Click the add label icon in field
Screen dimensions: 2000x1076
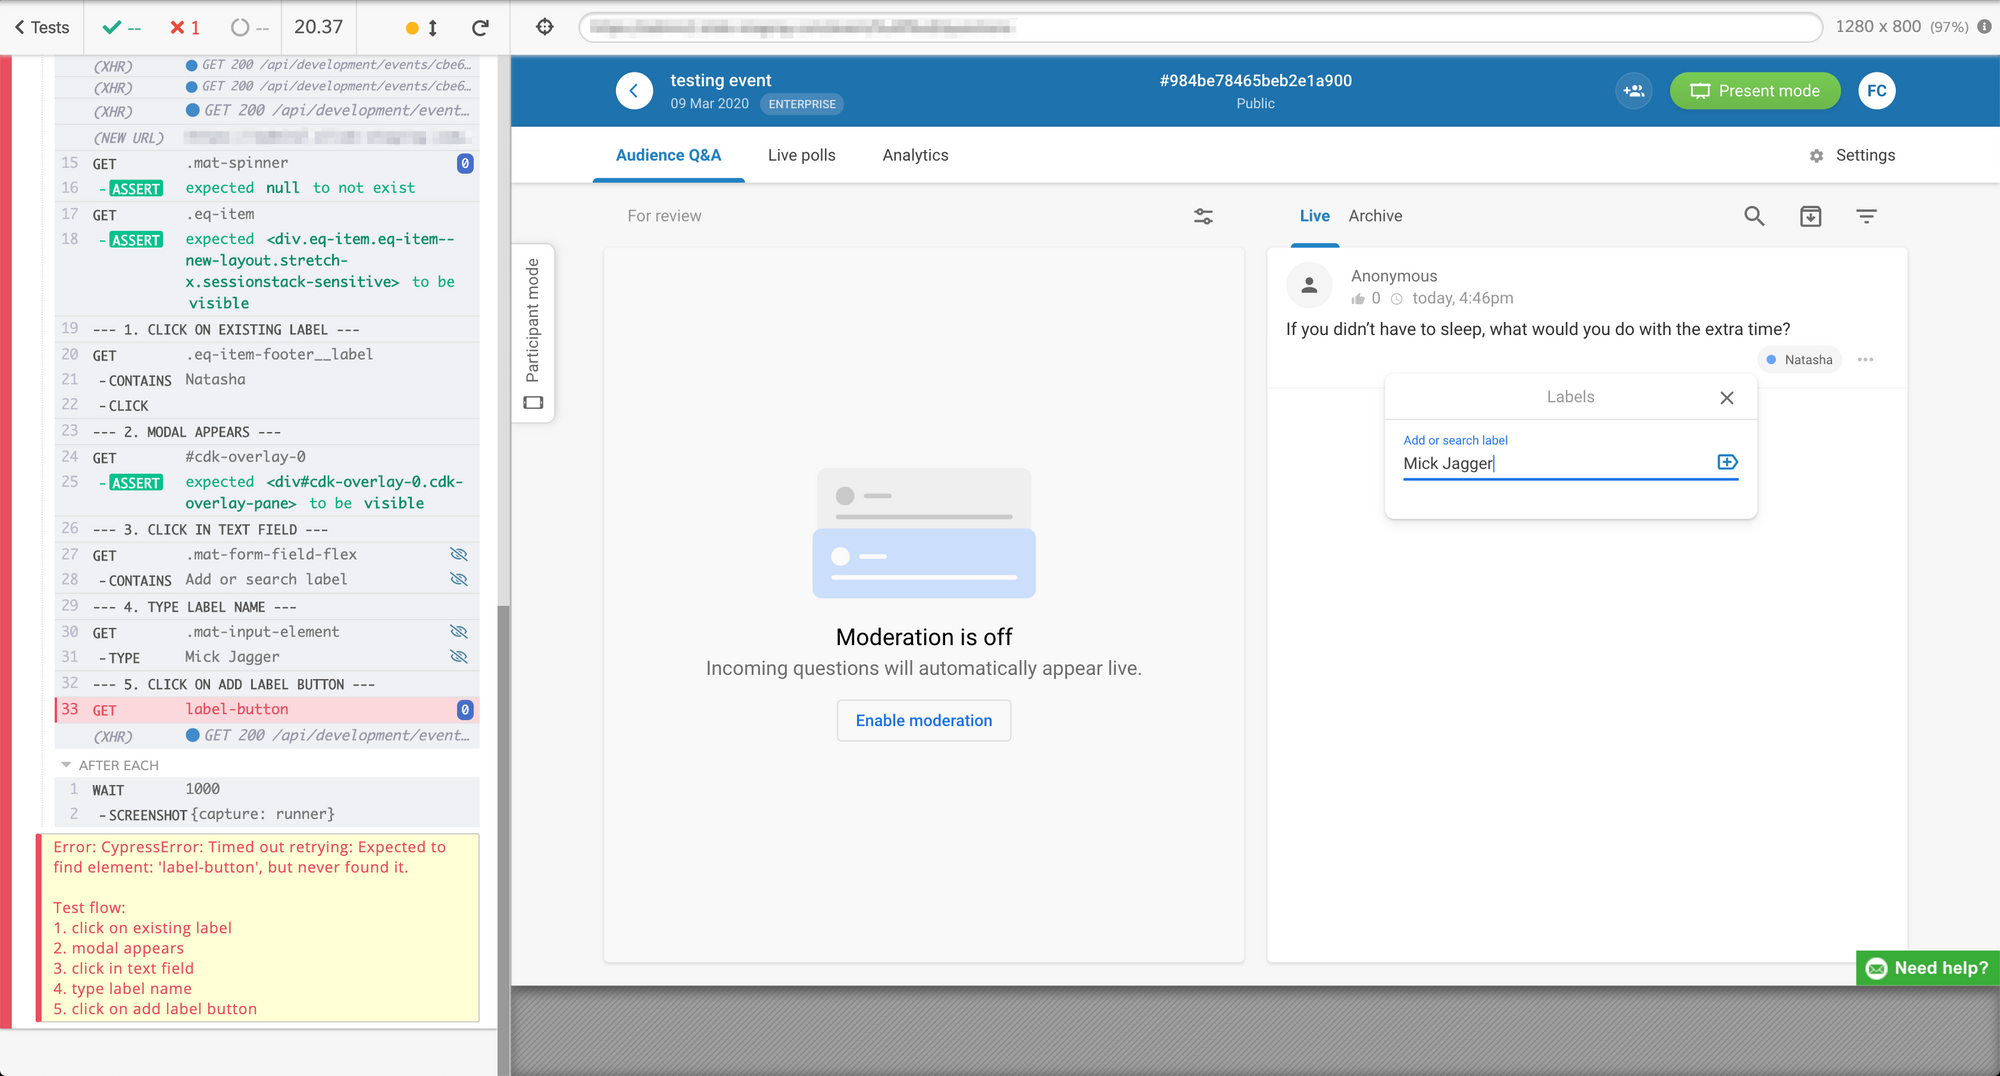click(x=1727, y=462)
